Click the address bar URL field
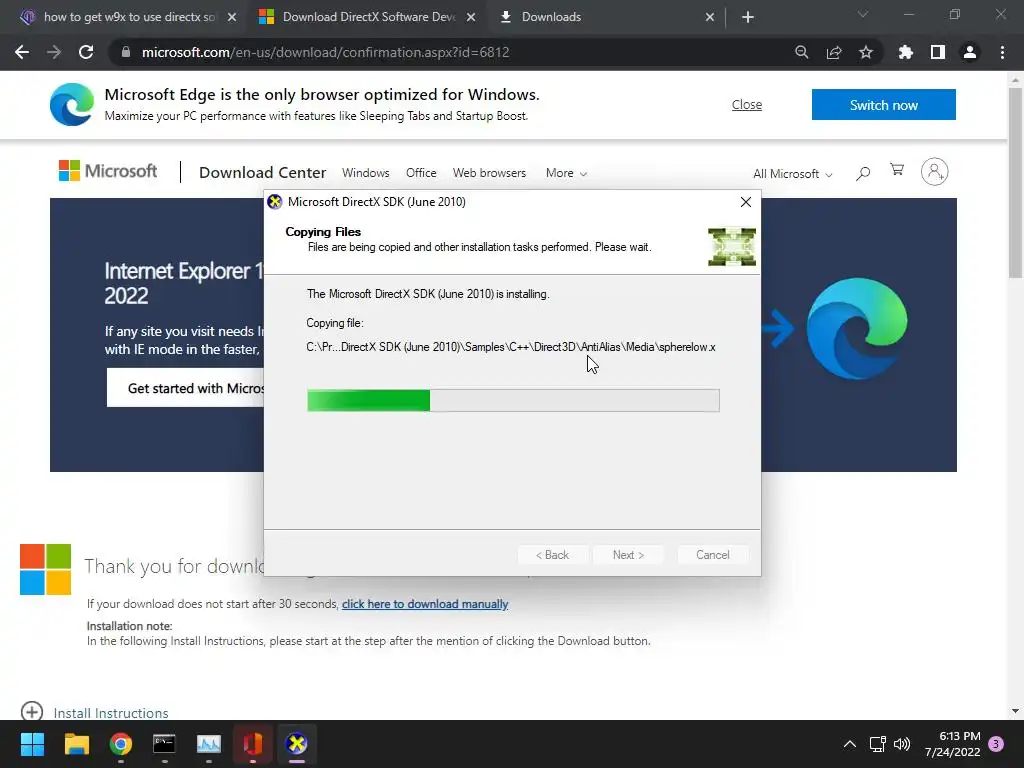Image resolution: width=1024 pixels, height=768 pixels. pyautogui.click(x=451, y=52)
